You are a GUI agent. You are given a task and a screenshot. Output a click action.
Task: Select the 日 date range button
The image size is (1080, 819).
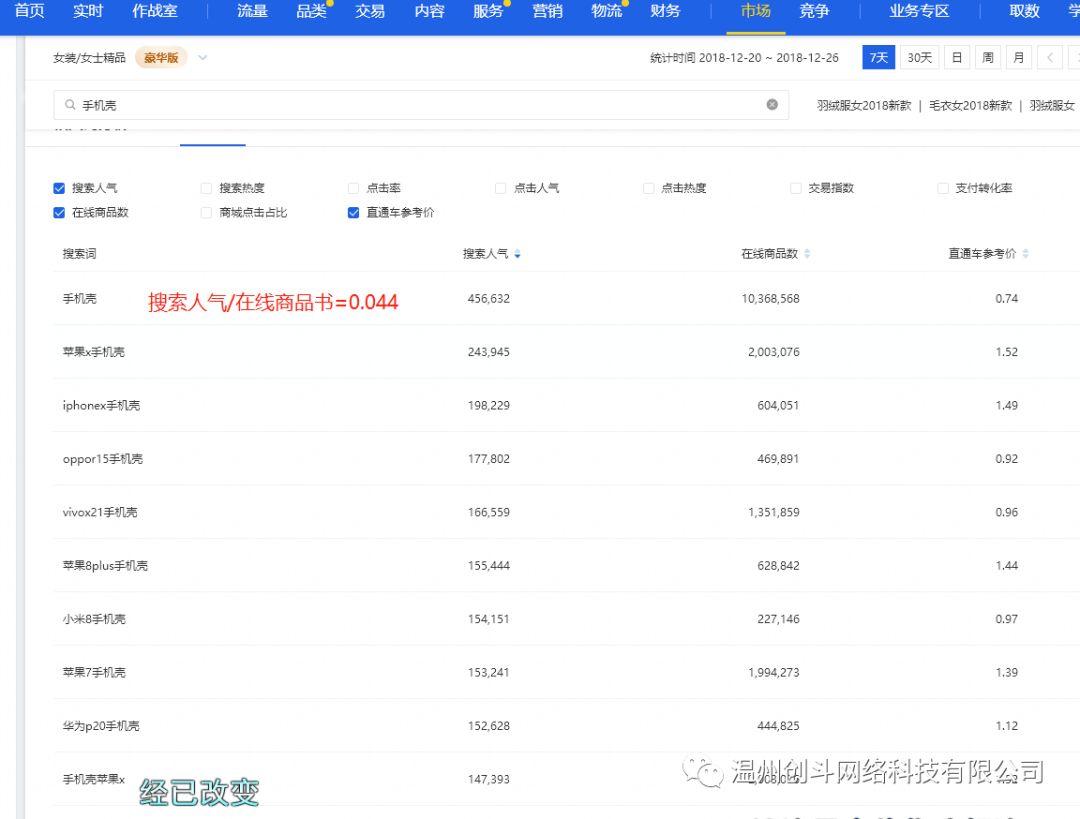coord(957,58)
